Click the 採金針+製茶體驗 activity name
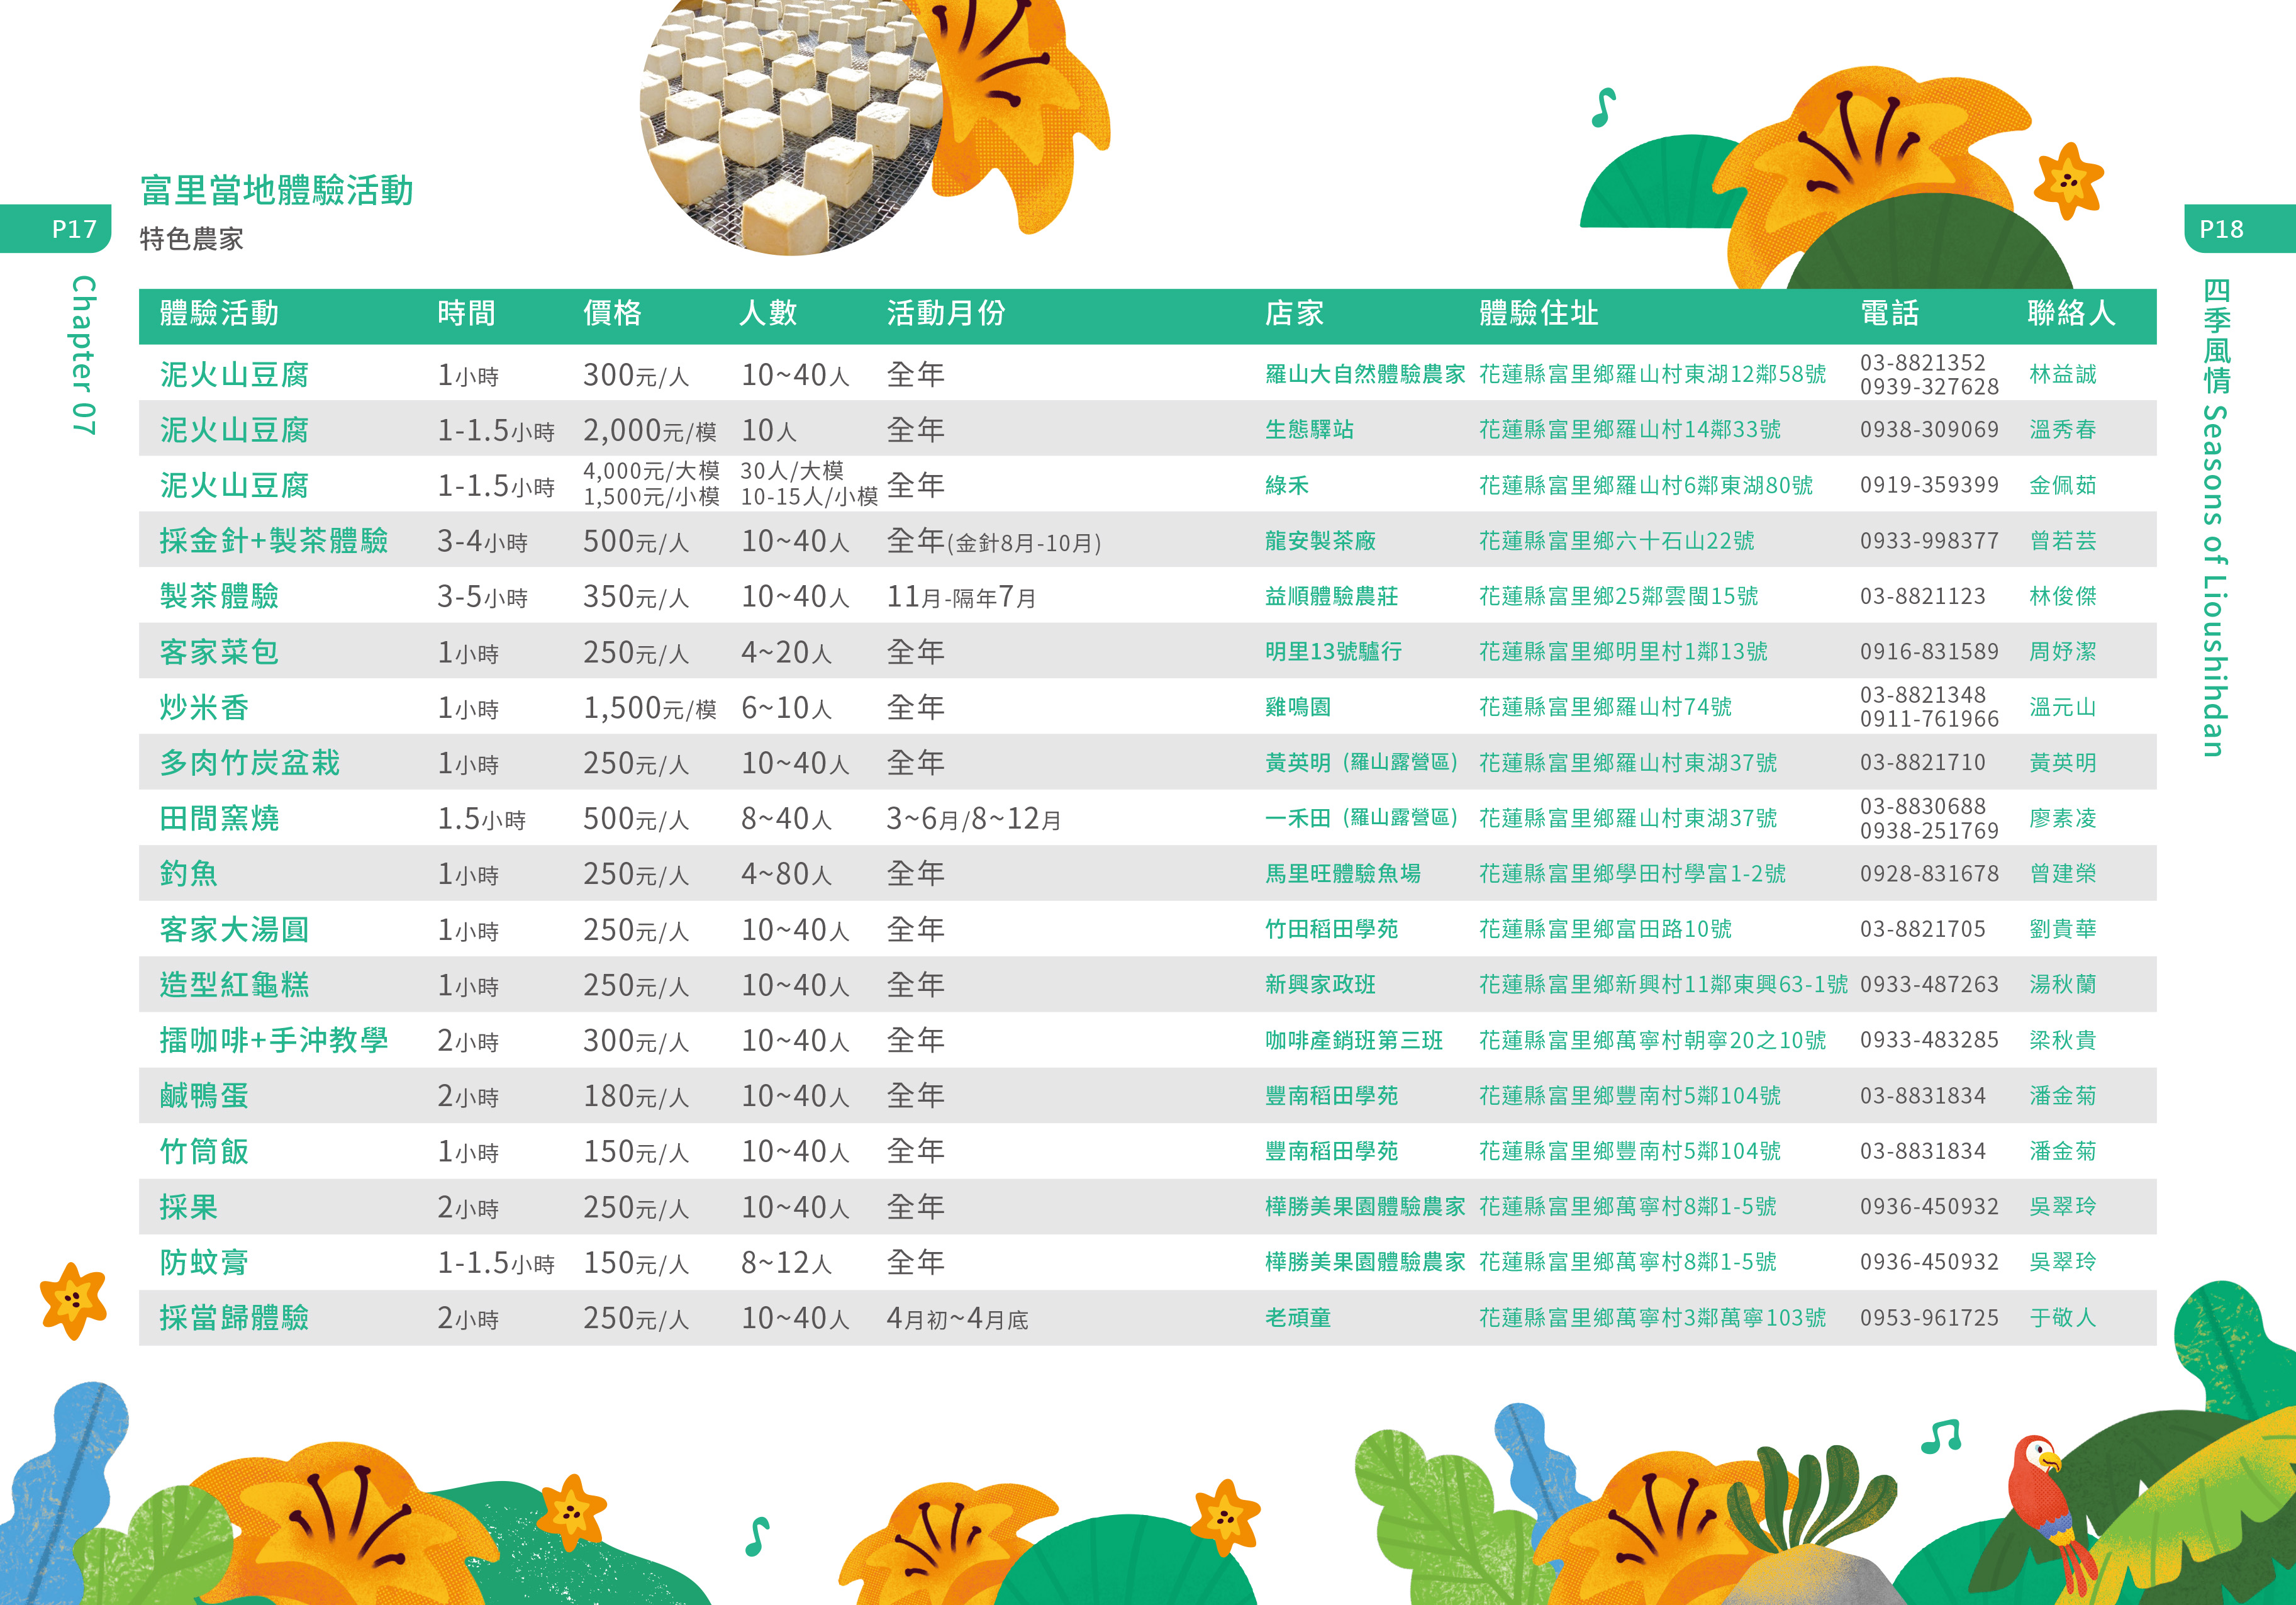The width and height of the screenshot is (2296, 1605). tap(273, 541)
